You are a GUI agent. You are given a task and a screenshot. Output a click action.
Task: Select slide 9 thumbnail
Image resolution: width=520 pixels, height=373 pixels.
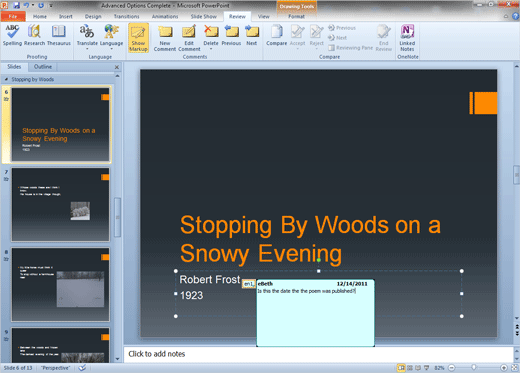point(60,345)
